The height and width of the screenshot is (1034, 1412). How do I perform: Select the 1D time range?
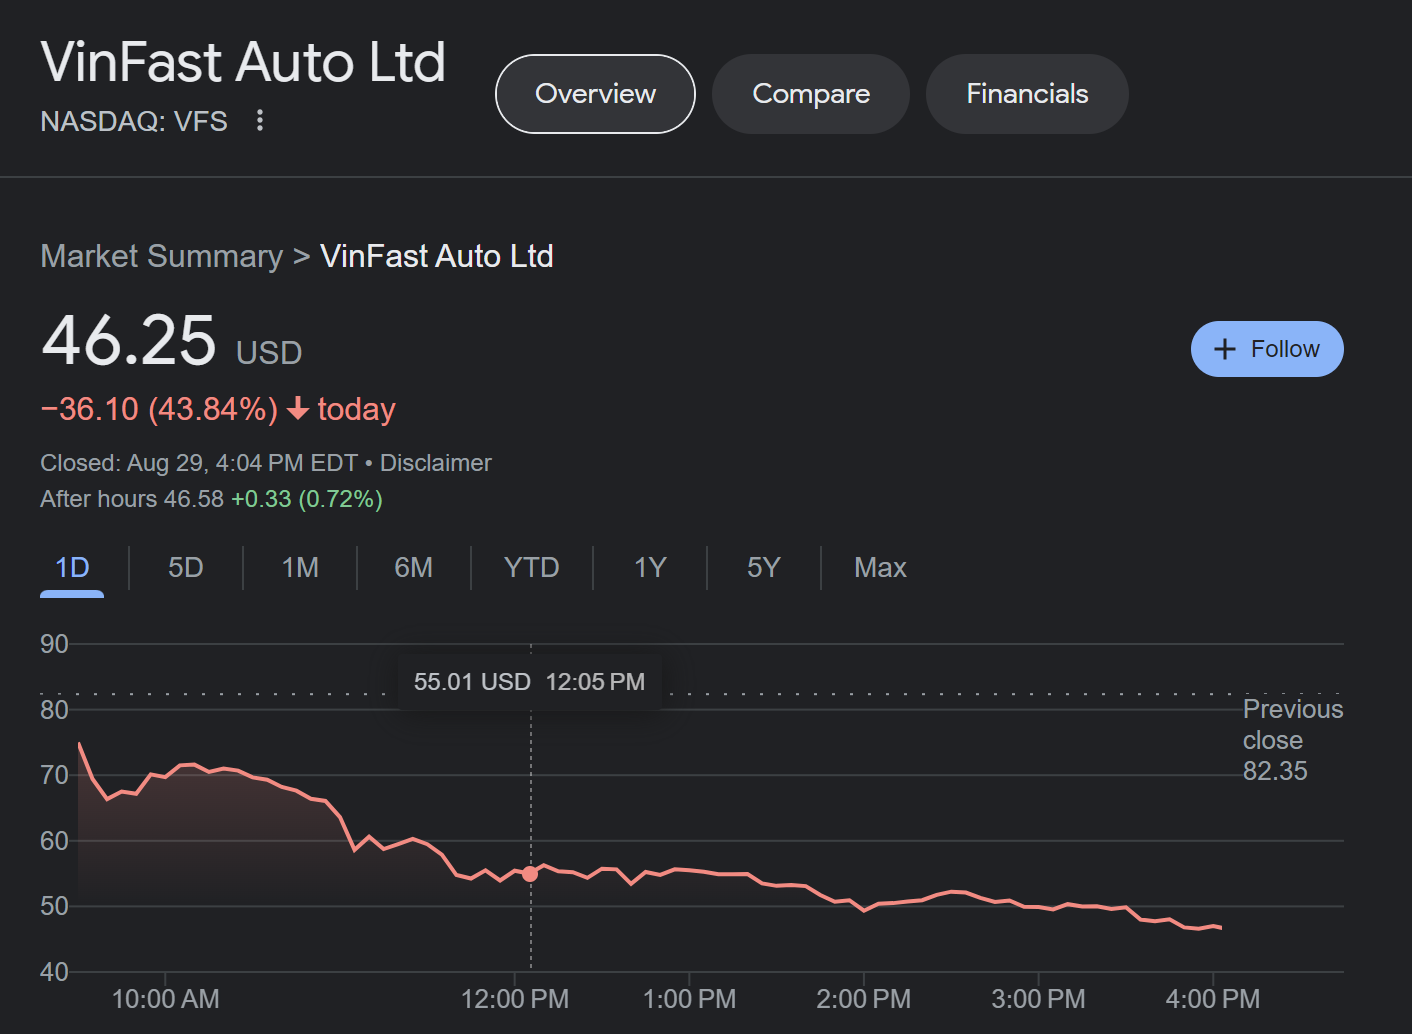[x=72, y=568]
